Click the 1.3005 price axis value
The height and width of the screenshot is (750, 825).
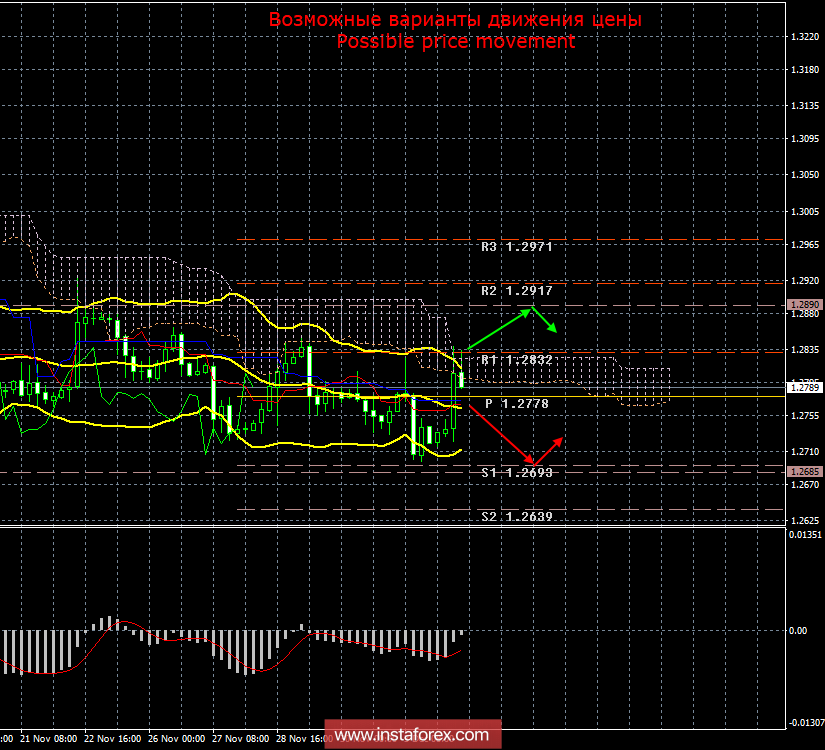tap(805, 212)
